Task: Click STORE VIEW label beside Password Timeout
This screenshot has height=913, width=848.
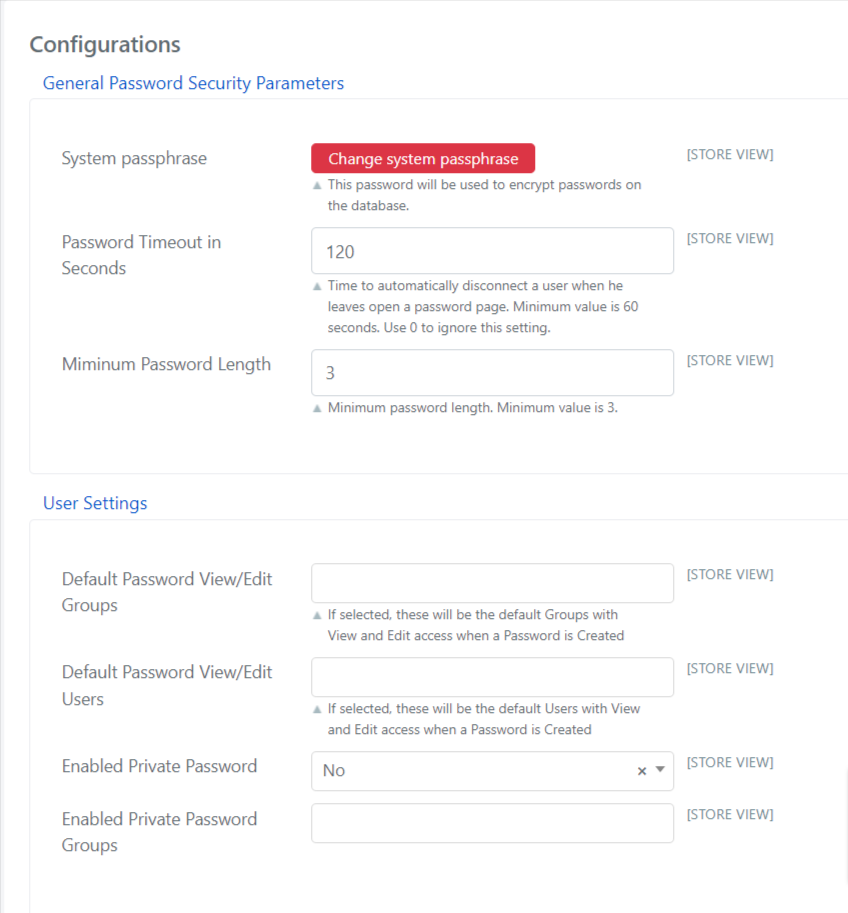Action: [730, 238]
